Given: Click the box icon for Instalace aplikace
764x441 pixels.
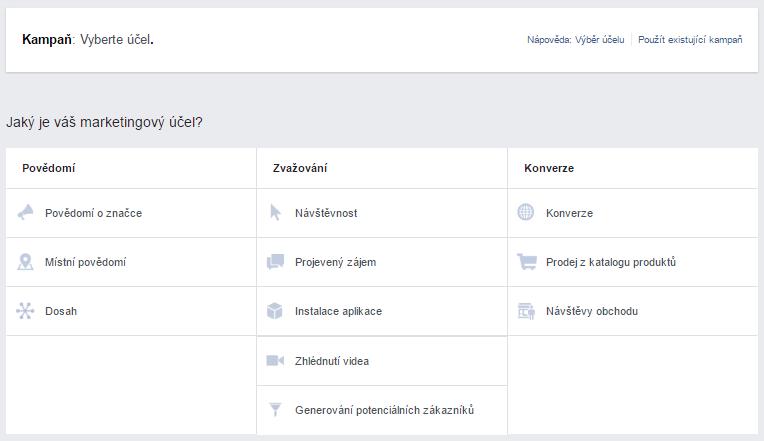Looking at the screenshot, I should click(x=275, y=311).
